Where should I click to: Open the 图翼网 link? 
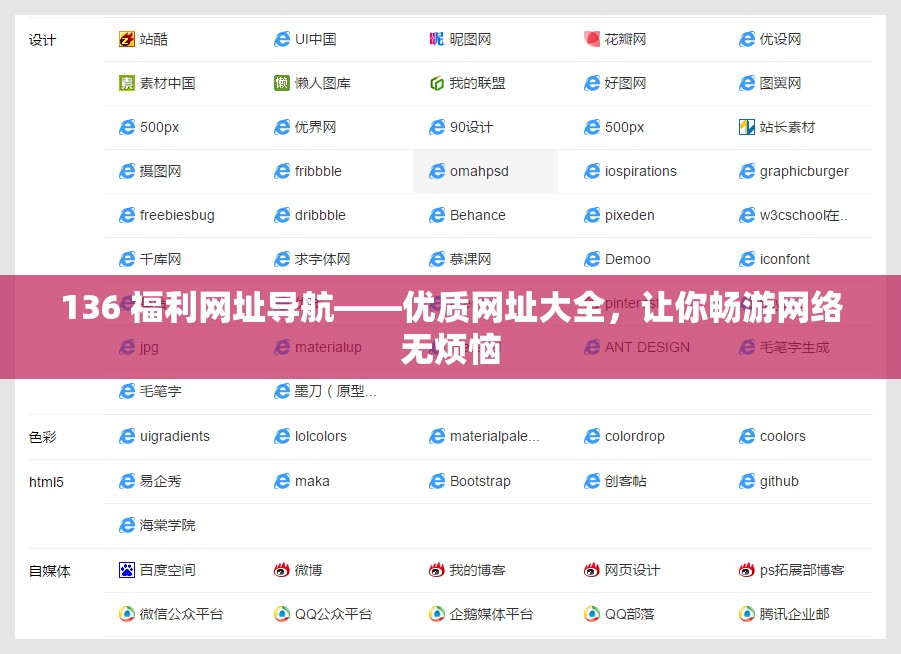pos(780,83)
